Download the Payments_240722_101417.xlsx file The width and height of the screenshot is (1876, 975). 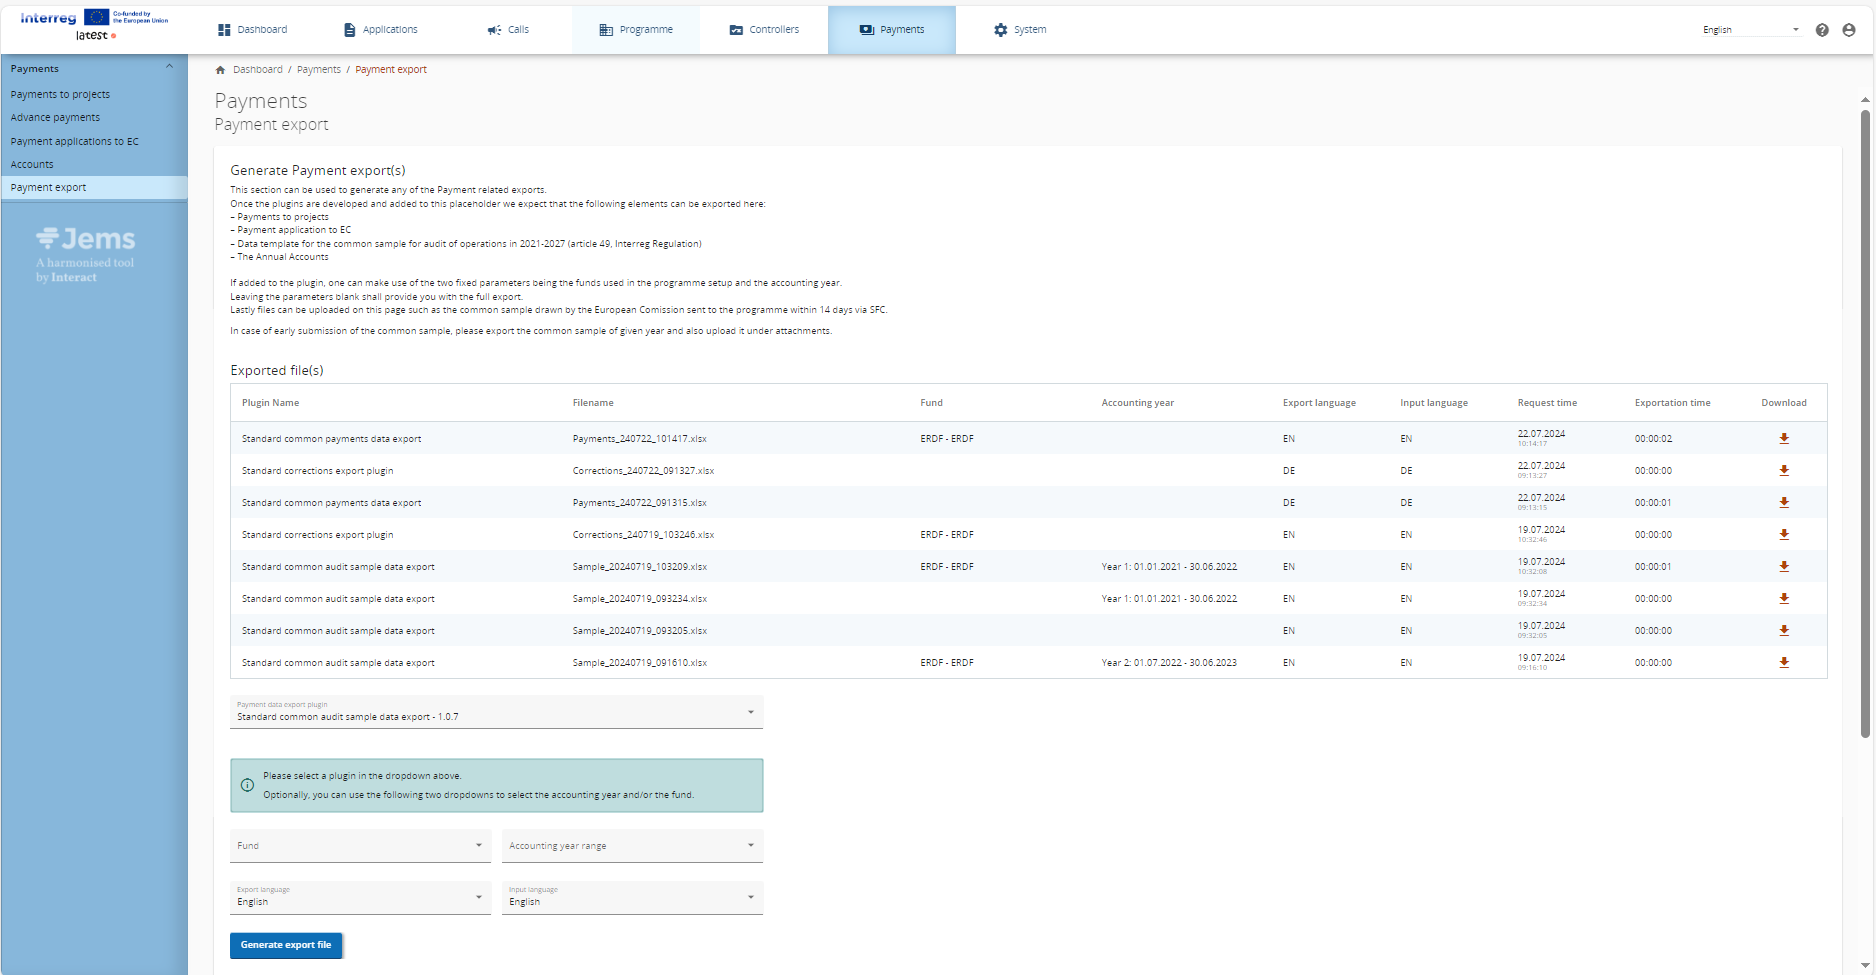coord(1783,439)
